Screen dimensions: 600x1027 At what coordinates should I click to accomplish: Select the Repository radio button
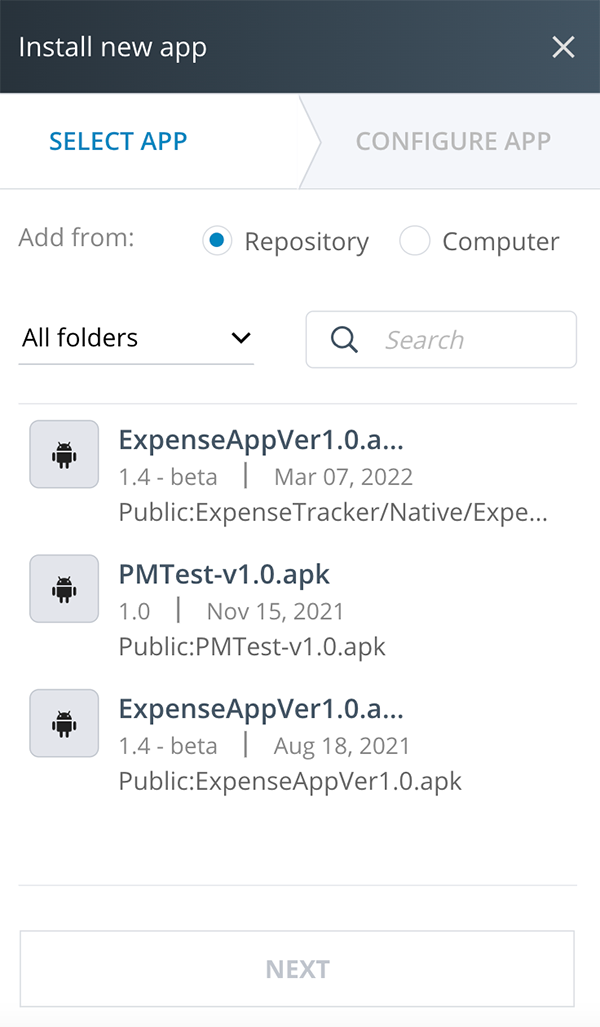point(217,241)
